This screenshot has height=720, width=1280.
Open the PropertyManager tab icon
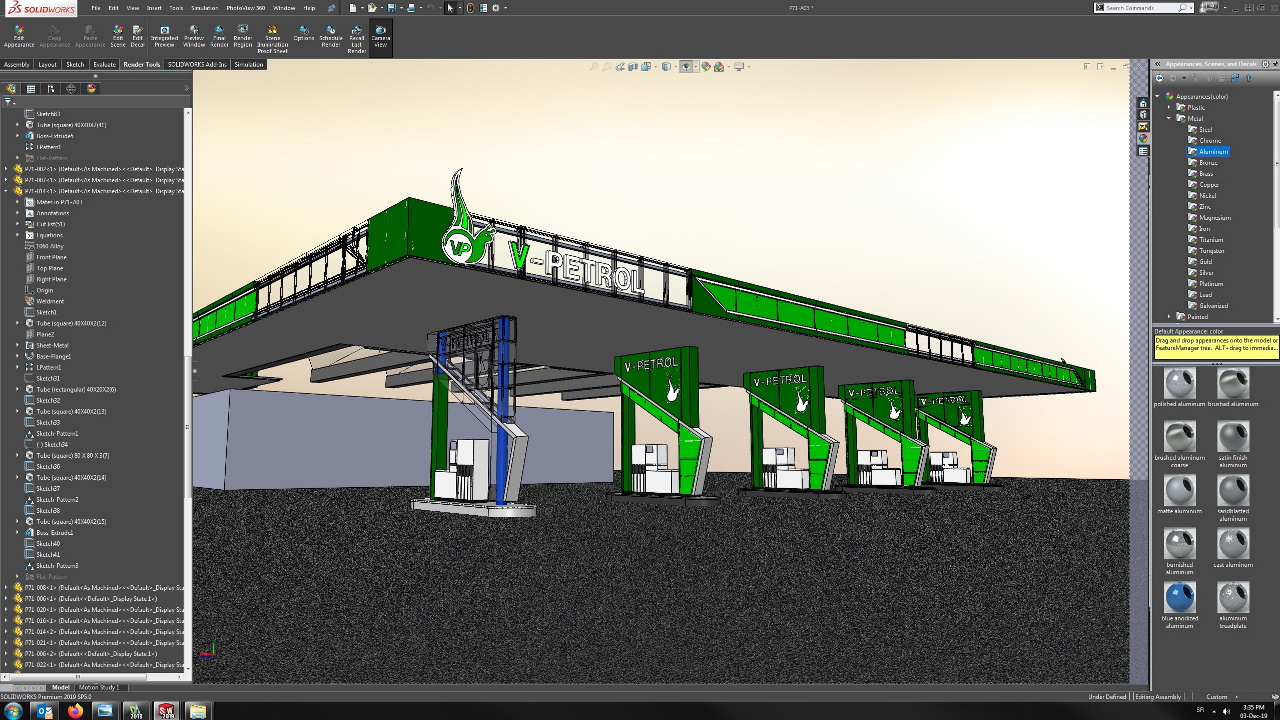pos(31,88)
